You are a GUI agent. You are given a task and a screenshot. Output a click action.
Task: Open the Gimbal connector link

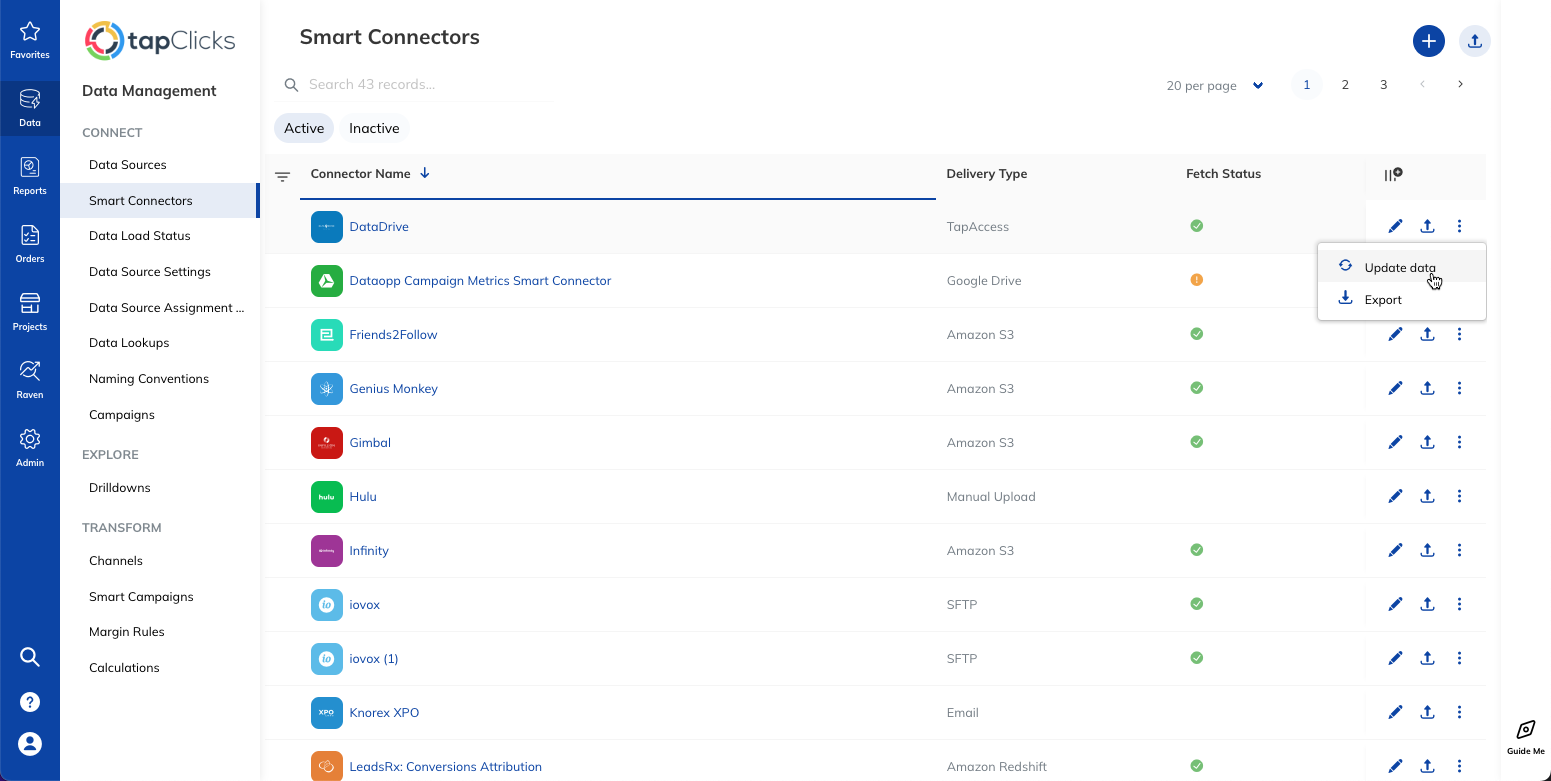click(x=370, y=443)
